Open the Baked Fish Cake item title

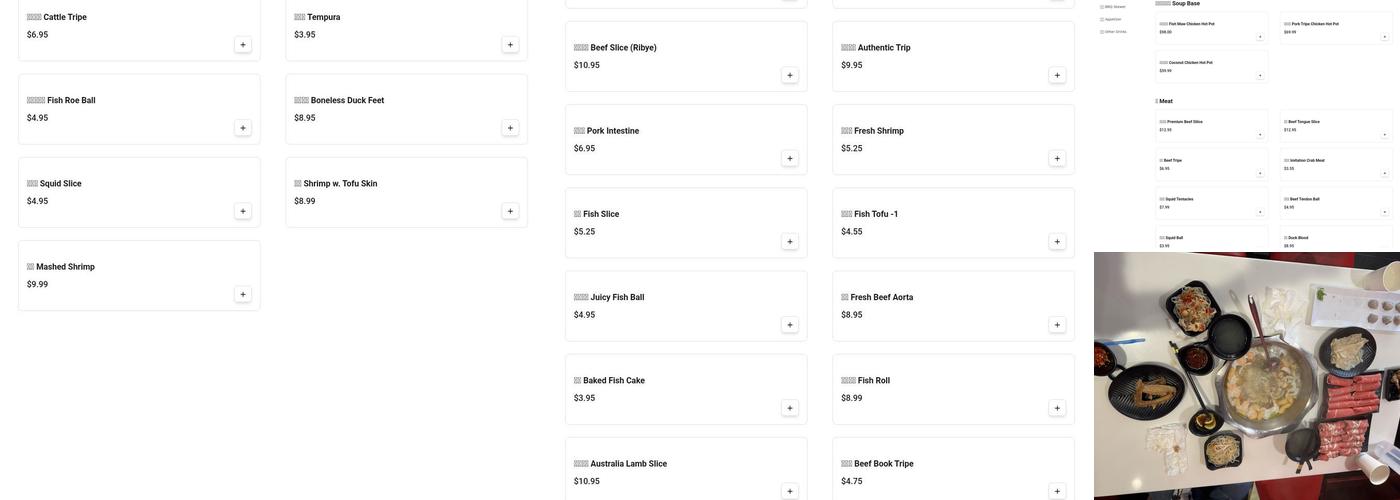point(613,381)
